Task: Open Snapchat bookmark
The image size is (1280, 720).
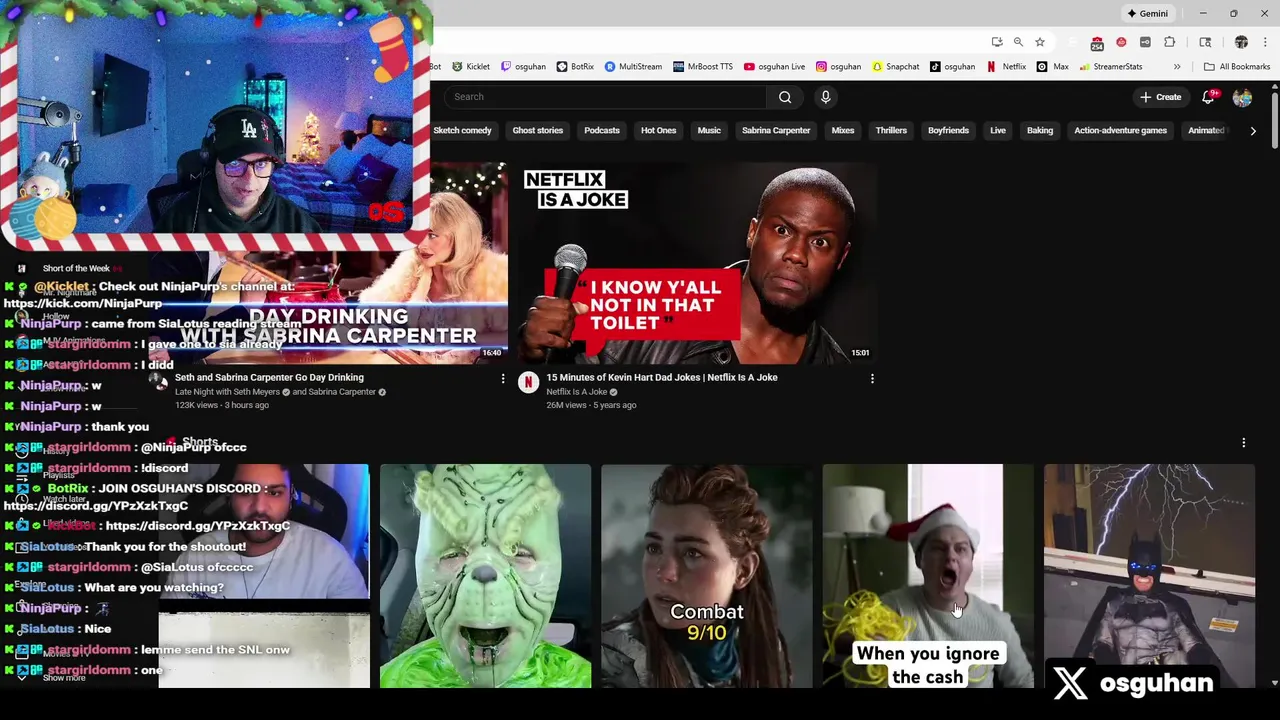Action: pos(895,67)
